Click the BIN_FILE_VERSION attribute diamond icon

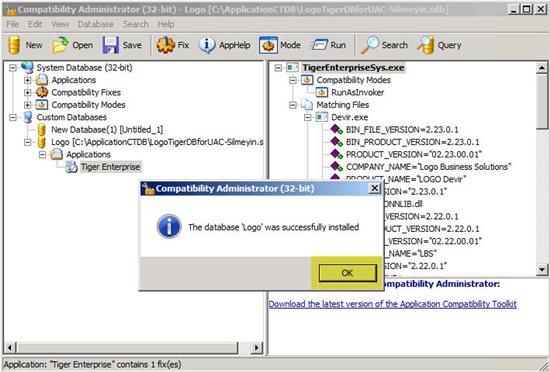(336, 130)
